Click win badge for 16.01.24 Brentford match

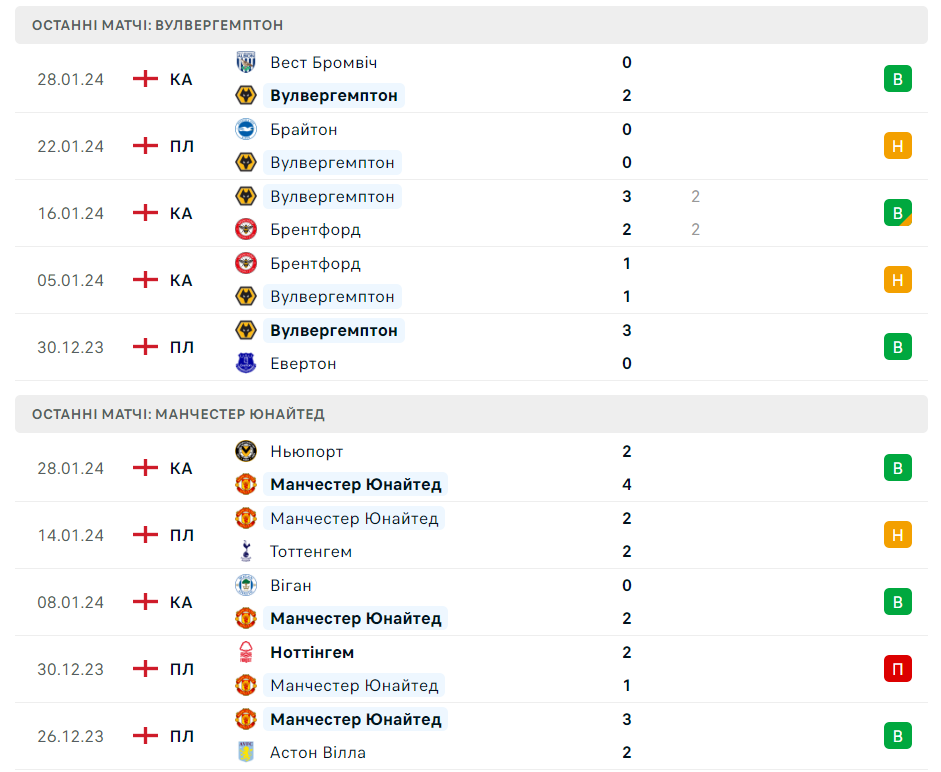click(x=897, y=213)
